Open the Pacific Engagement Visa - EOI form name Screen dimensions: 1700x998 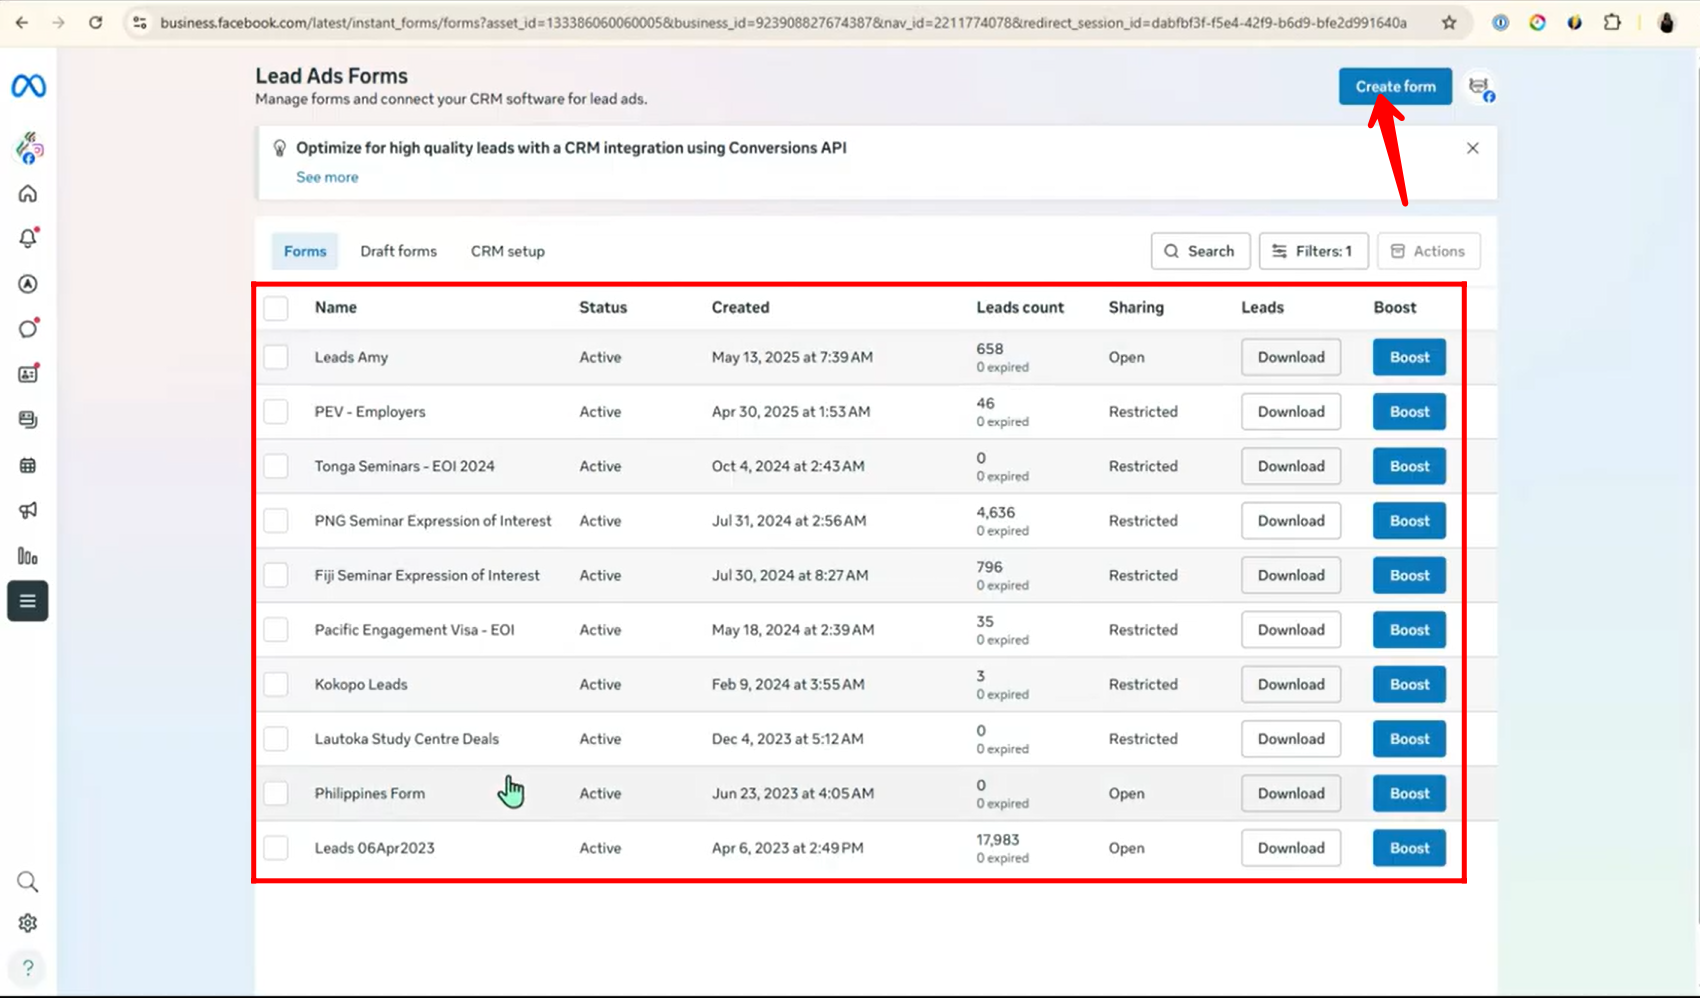click(414, 630)
